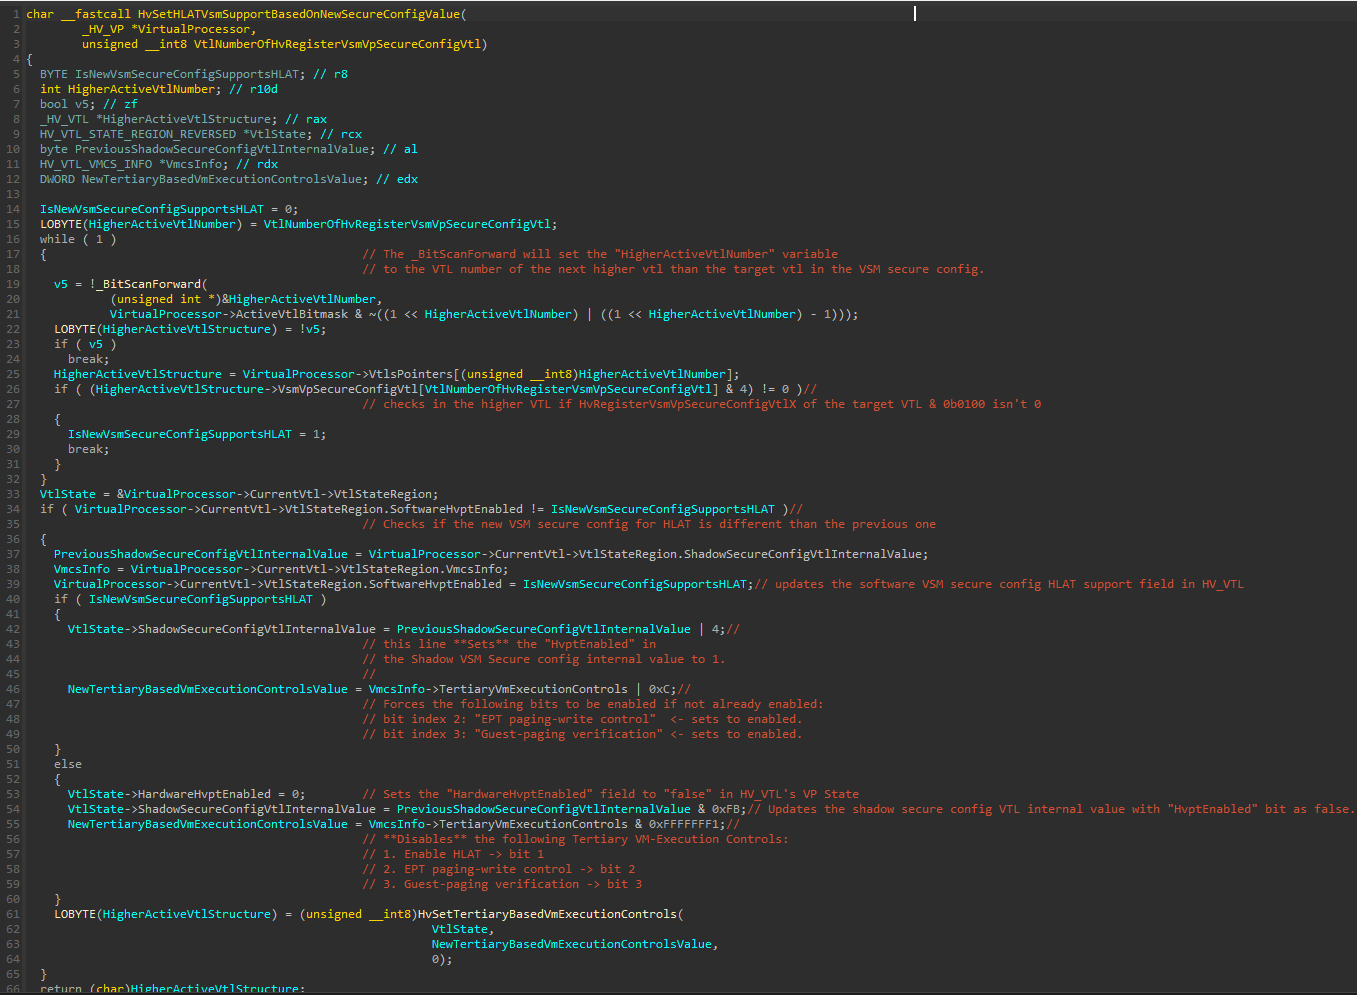The width and height of the screenshot is (1357, 995).
Task: Click the NewTertiaryBasedVmExecutionControlsValue argument on line 63
Action: click(x=572, y=944)
